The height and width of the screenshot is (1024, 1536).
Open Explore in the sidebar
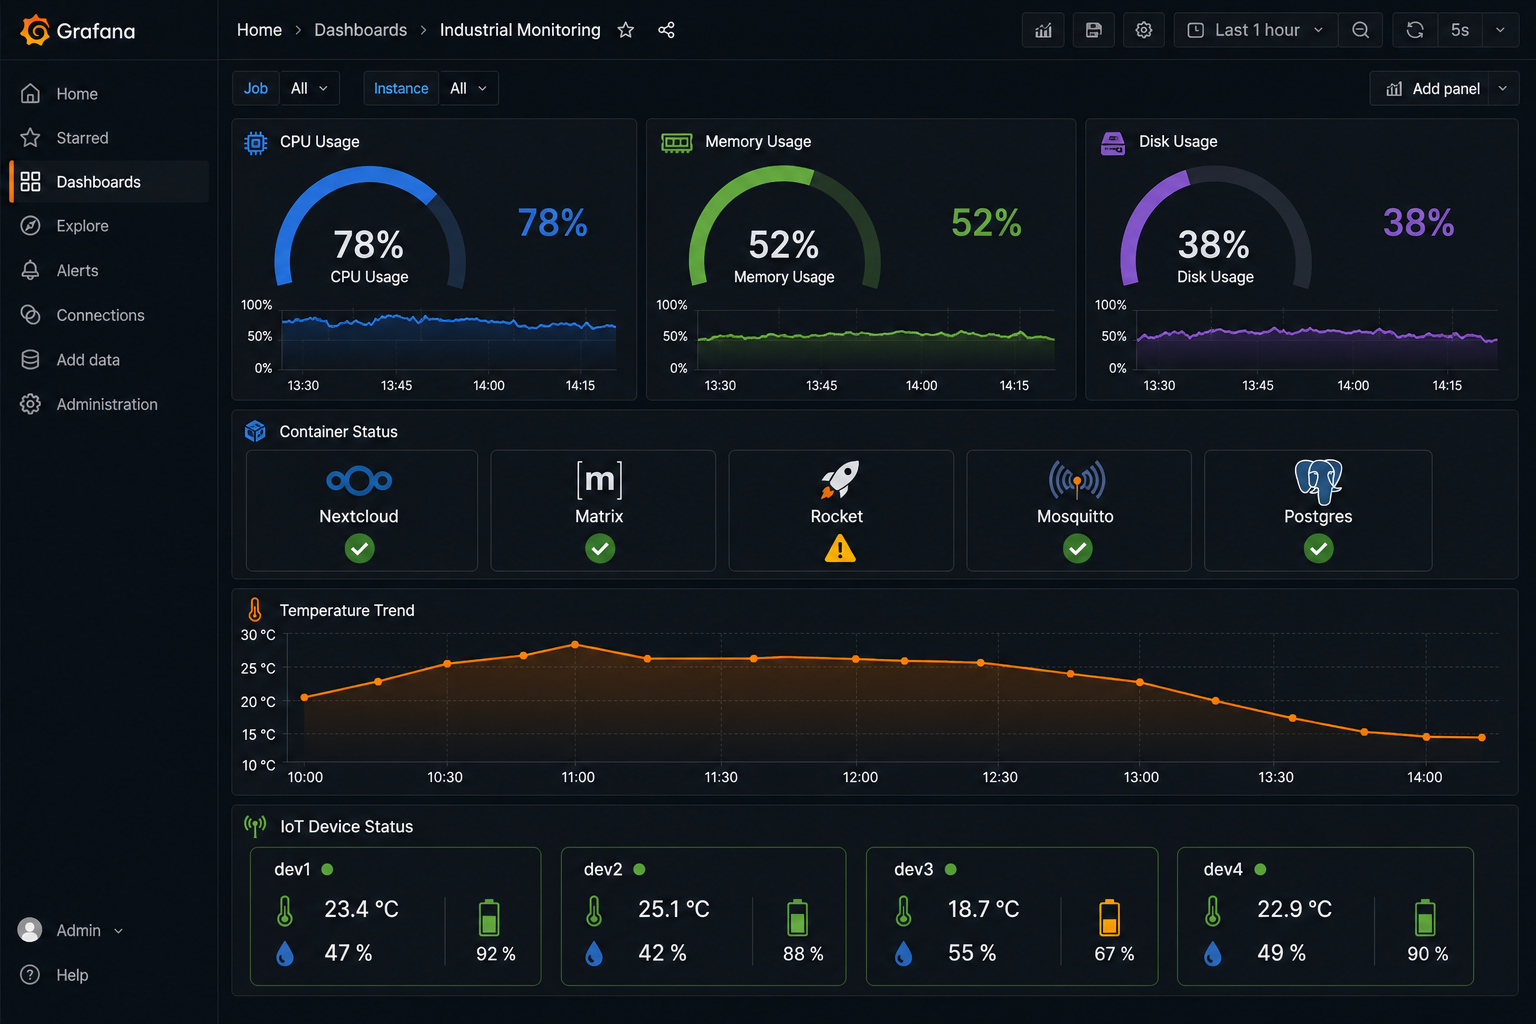[109, 226]
